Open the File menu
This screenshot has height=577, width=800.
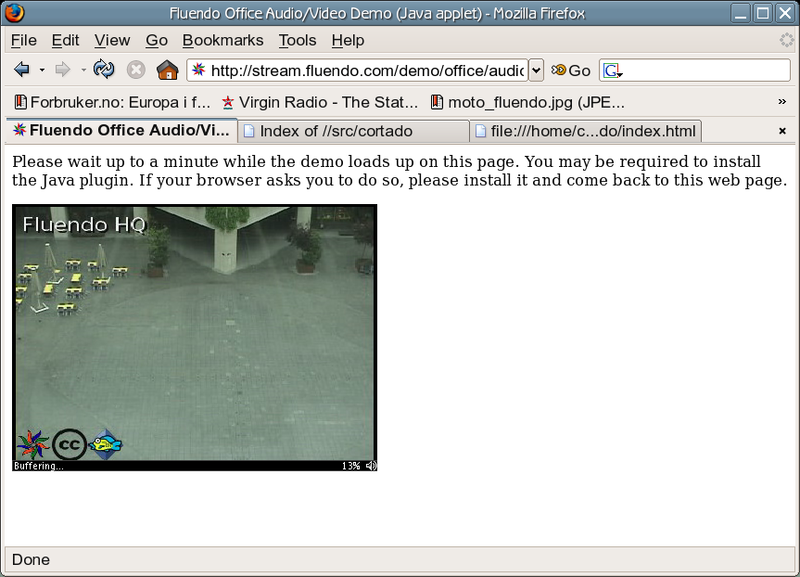click(x=24, y=40)
